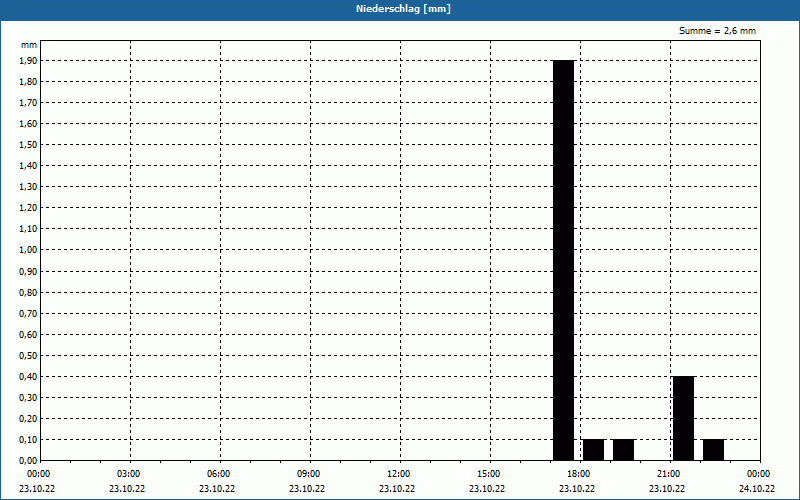Screen dimensions: 800x500
Task: Select the Summe = 2,6 mm total label
Action: pos(717,31)
